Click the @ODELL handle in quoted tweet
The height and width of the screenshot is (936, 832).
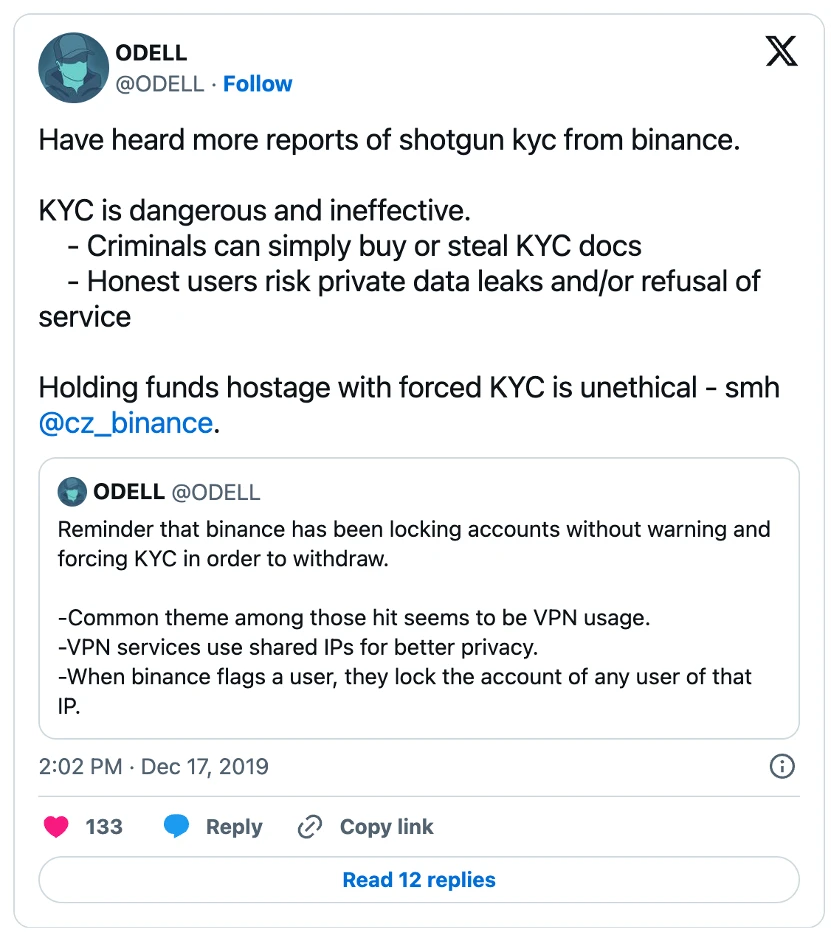pyautogui.click(x=216, y=492)
